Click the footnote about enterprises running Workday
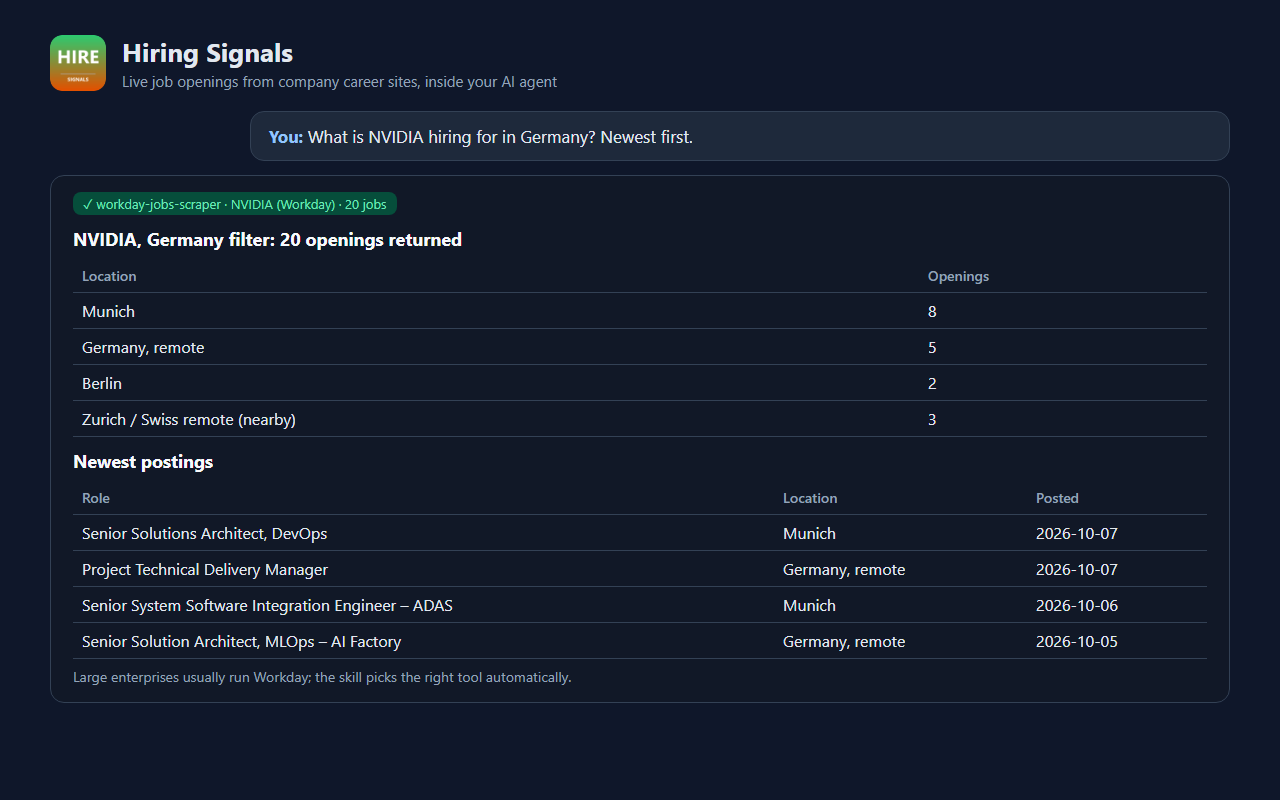The image size is (1280, 800). (322, 678)
